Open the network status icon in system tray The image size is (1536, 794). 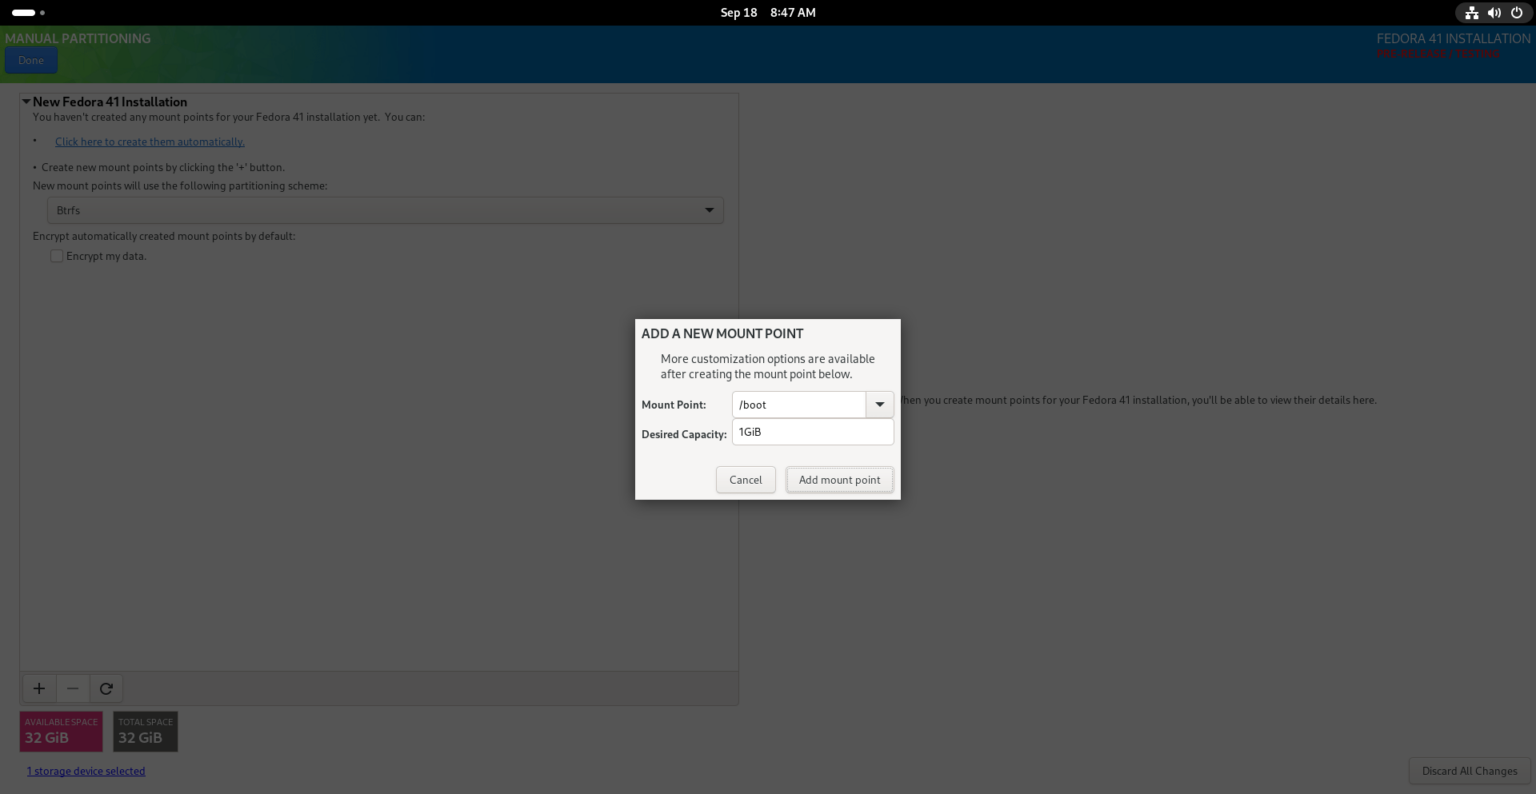coord(1471,13)
